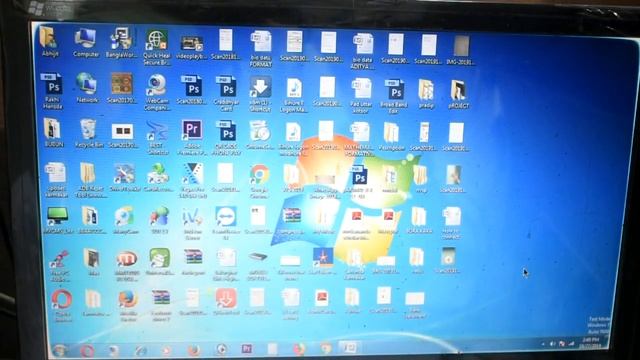Launch Google Chrome desktop shortcut

(x=259, y=181)
